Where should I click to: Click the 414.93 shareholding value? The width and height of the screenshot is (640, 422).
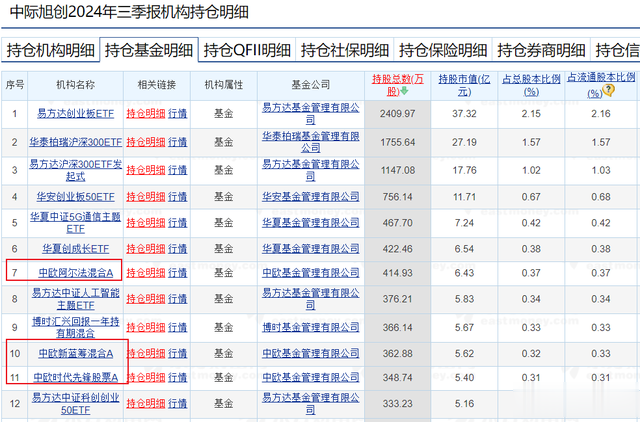click(398, 273)
